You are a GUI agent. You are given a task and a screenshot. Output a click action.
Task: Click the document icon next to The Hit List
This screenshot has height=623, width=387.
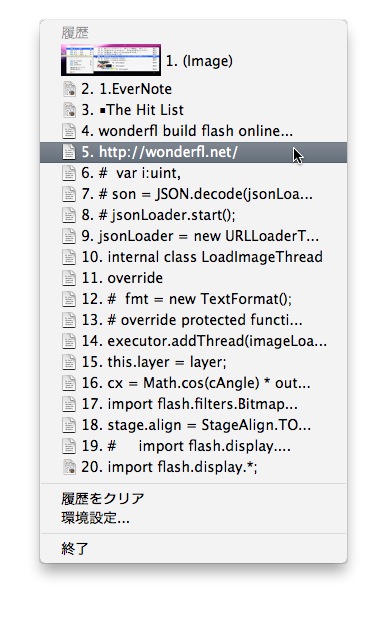pyautogui.click(x=69, y=110)
